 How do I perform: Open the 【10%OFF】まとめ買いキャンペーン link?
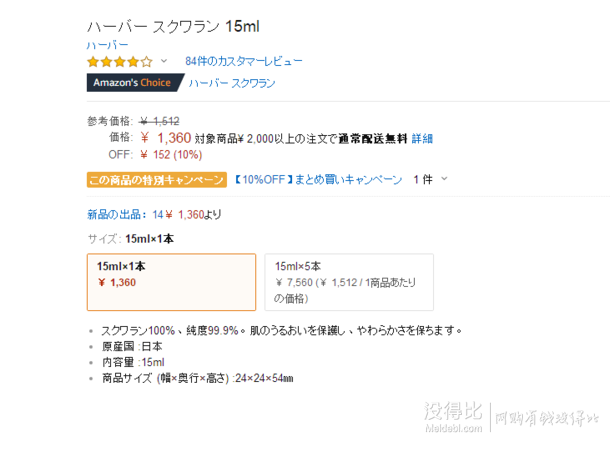tap(318, 179)
